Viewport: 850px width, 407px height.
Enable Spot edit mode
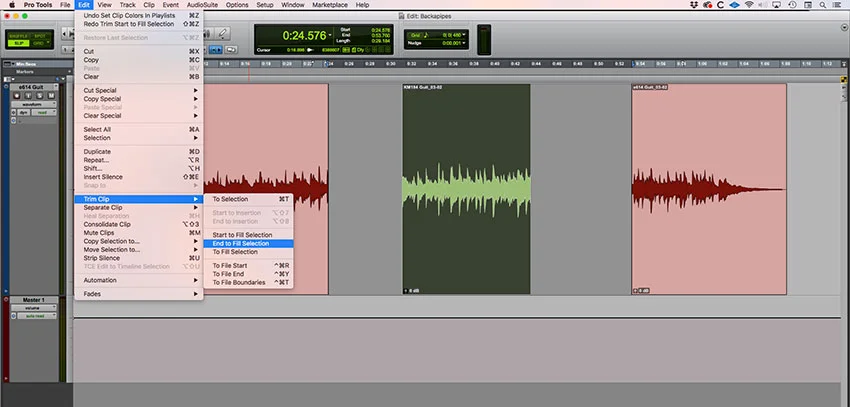pyautogui.click(x=40, y=36)
